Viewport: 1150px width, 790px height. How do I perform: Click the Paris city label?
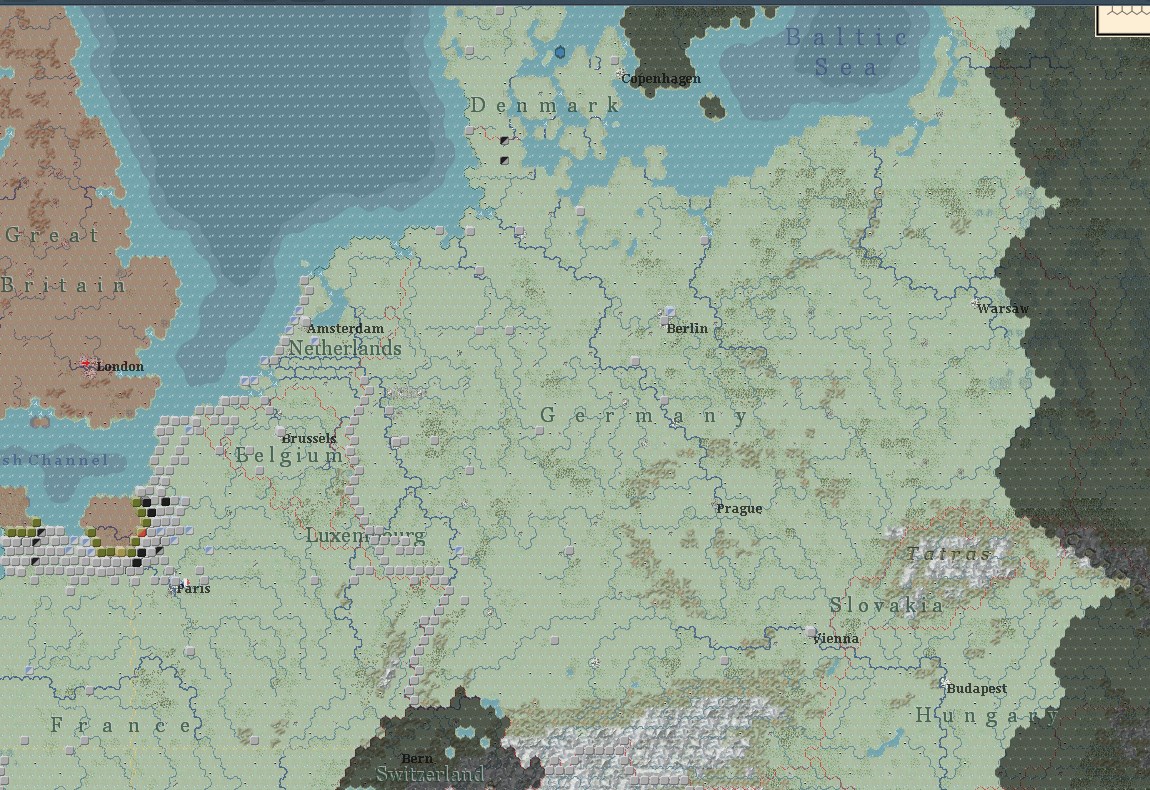(194, 588)
